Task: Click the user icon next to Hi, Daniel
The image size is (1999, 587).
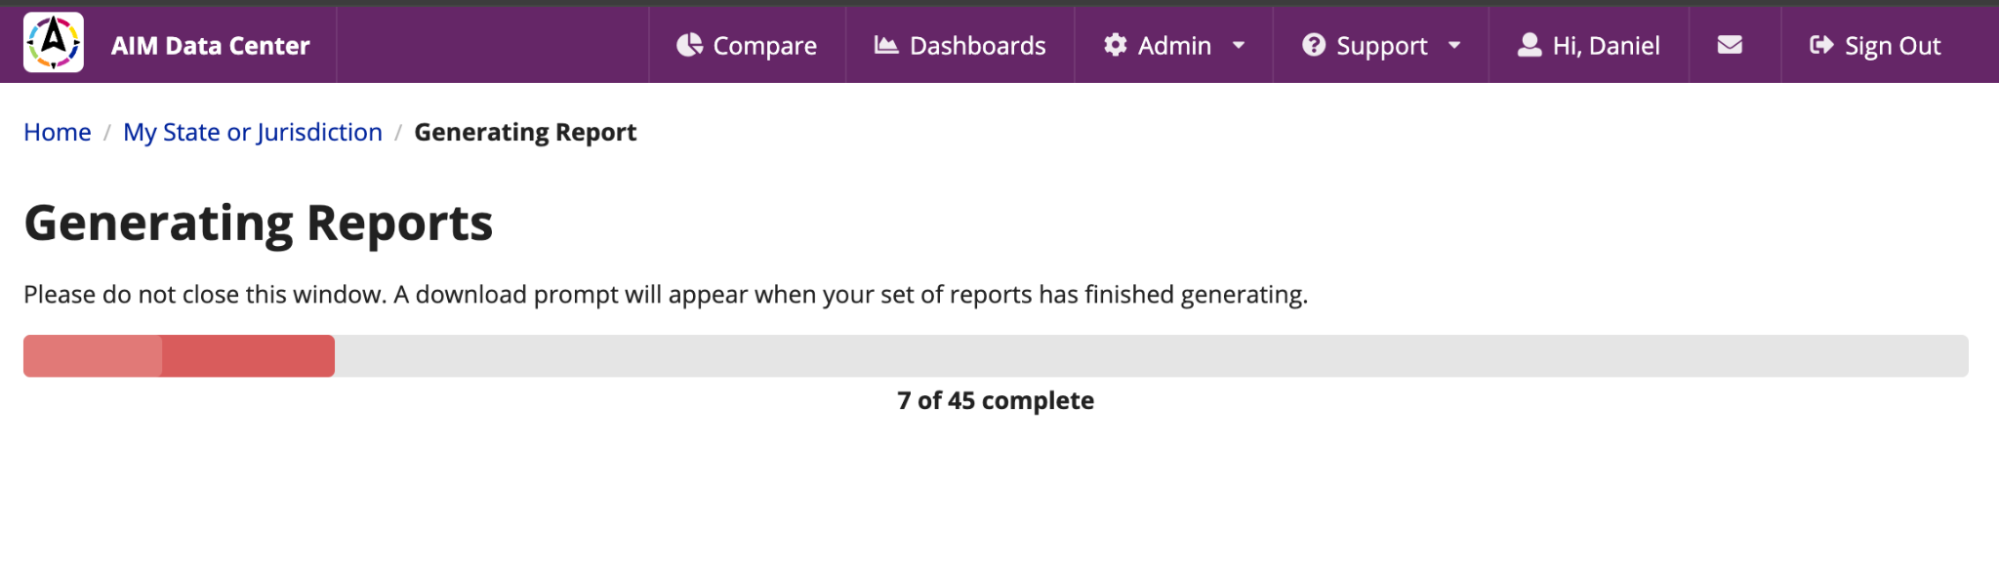Action: point(1529,44)
